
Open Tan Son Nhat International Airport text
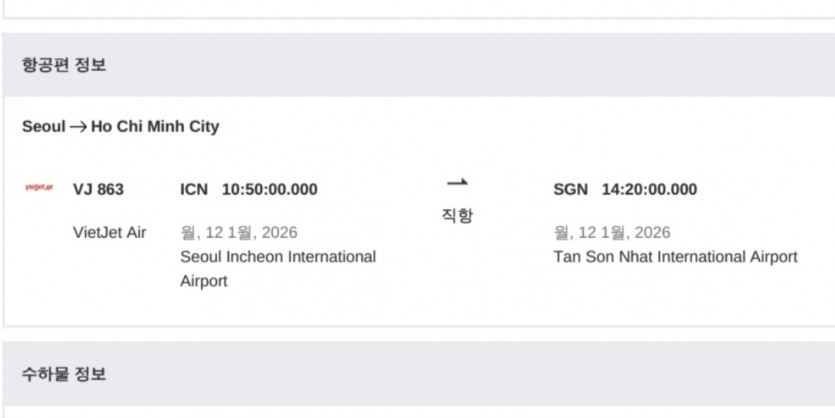click(675, 256)
